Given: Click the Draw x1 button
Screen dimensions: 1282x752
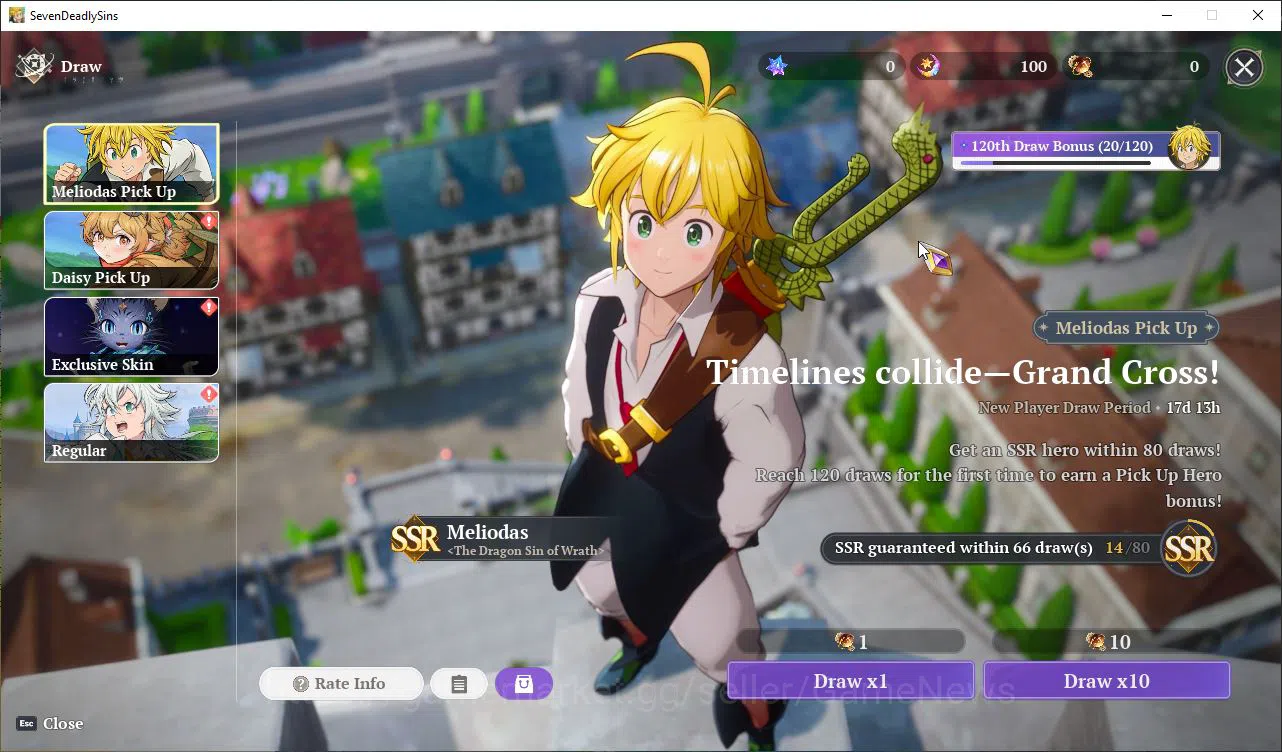Looking at the screenshot, I should click(851, 681).
